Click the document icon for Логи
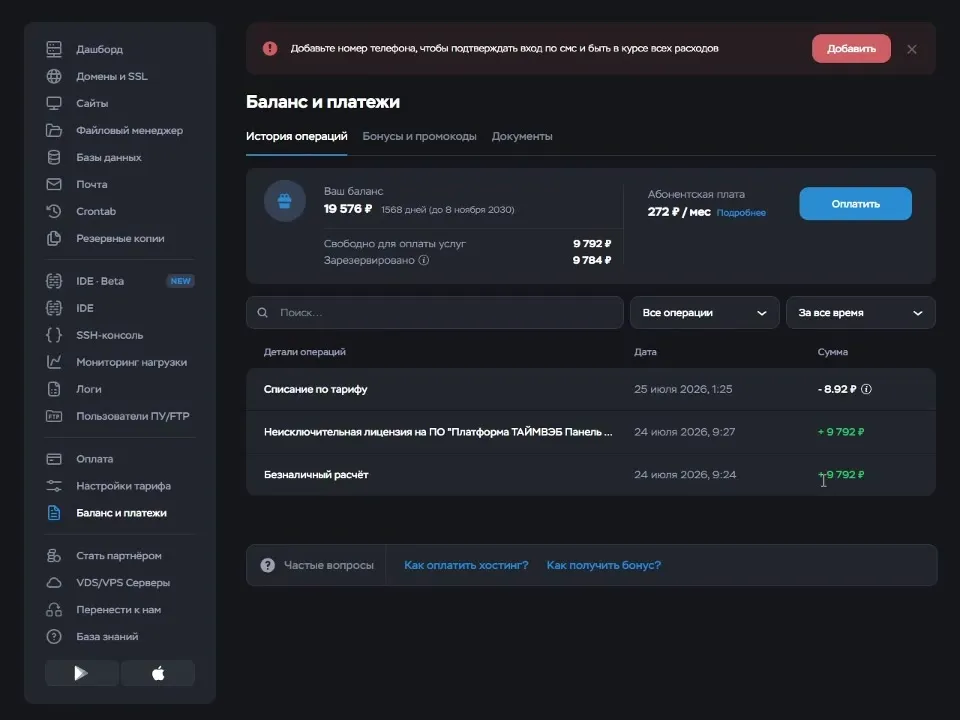Viewport: 960px width, 720px height. [x=54, y=389]
